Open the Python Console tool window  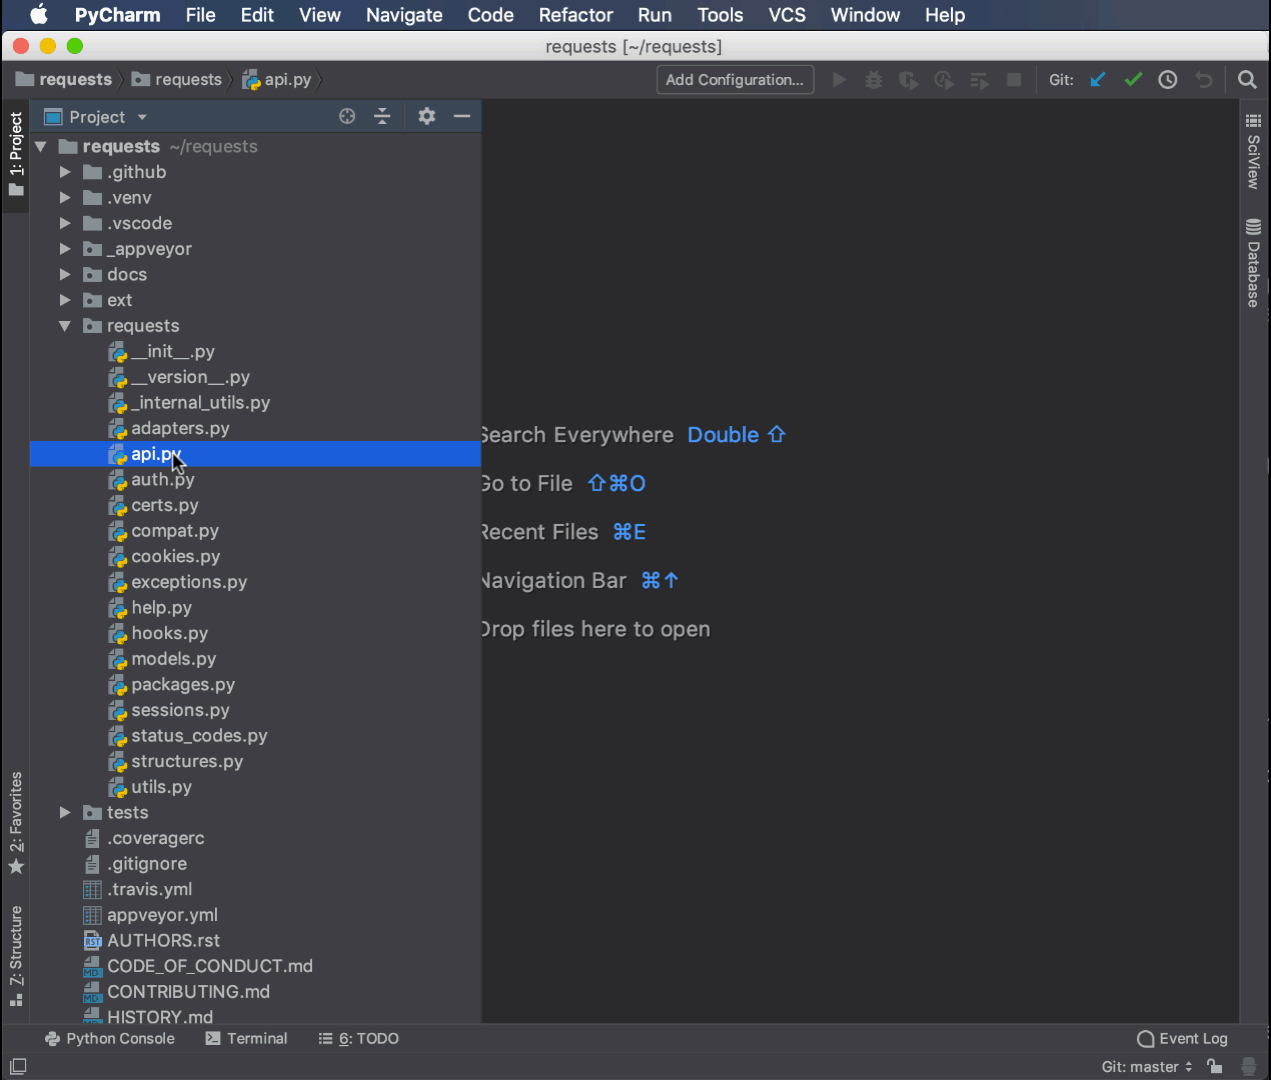[x=109, y=1038]
